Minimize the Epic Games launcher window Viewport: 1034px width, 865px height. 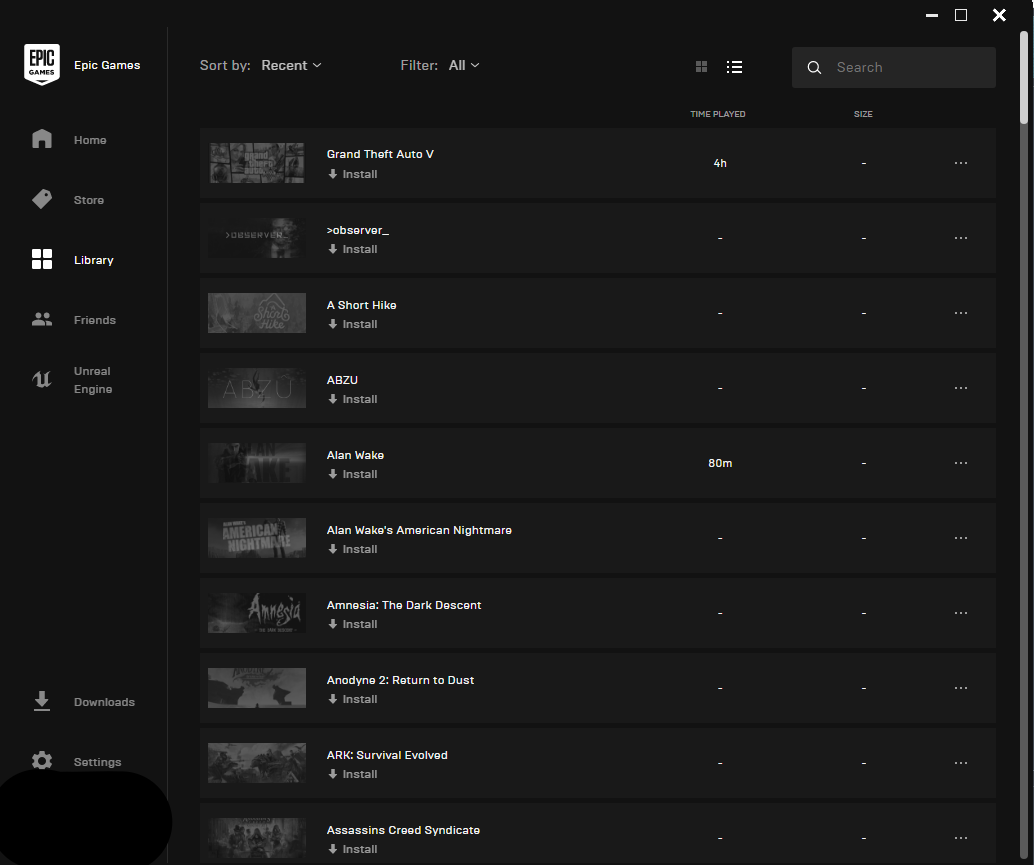click(x=932, y=15)
